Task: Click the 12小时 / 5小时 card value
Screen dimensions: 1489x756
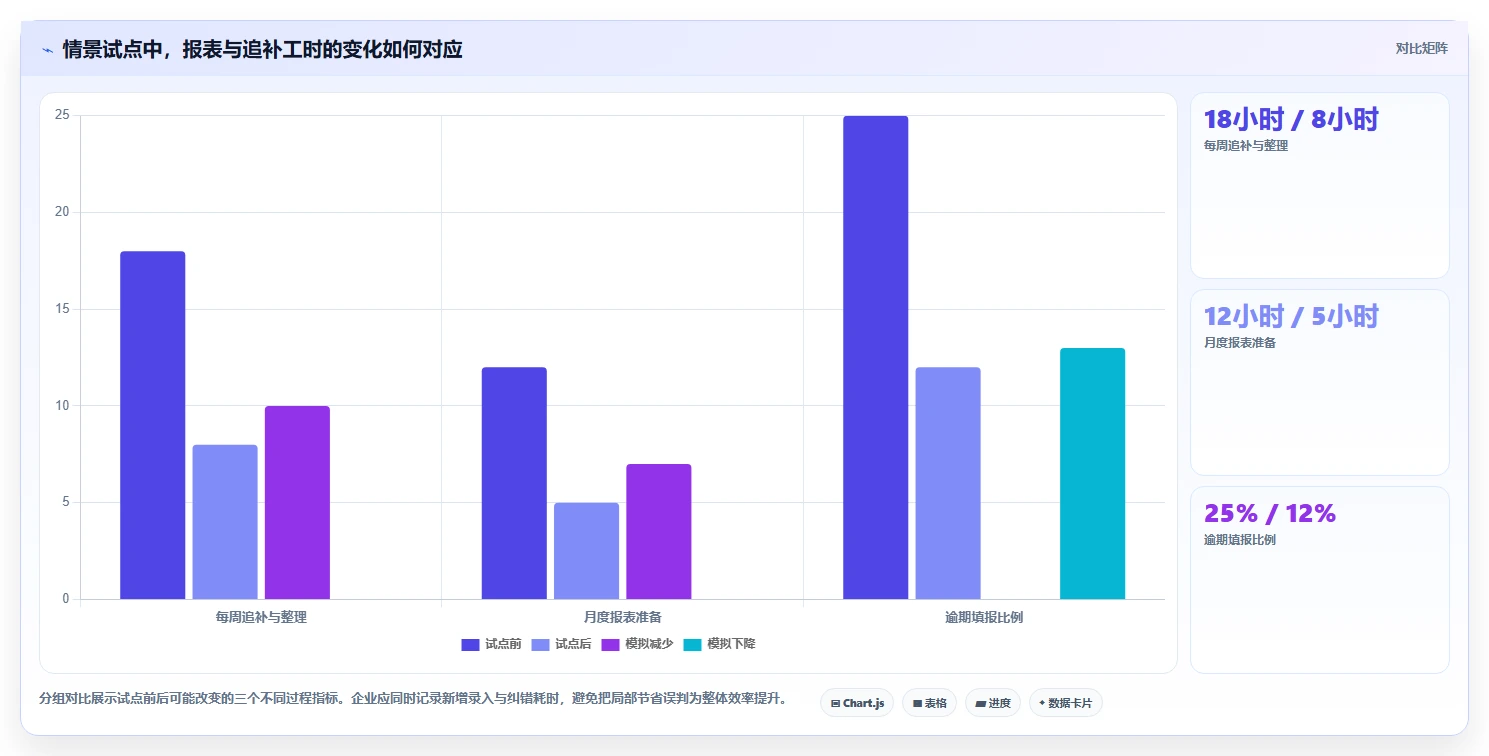Action: coord(1291,317)
